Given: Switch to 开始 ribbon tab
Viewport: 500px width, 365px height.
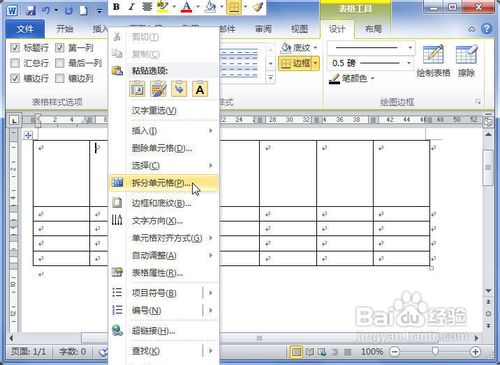Looking at the screenshot, I should pos(65,29).
